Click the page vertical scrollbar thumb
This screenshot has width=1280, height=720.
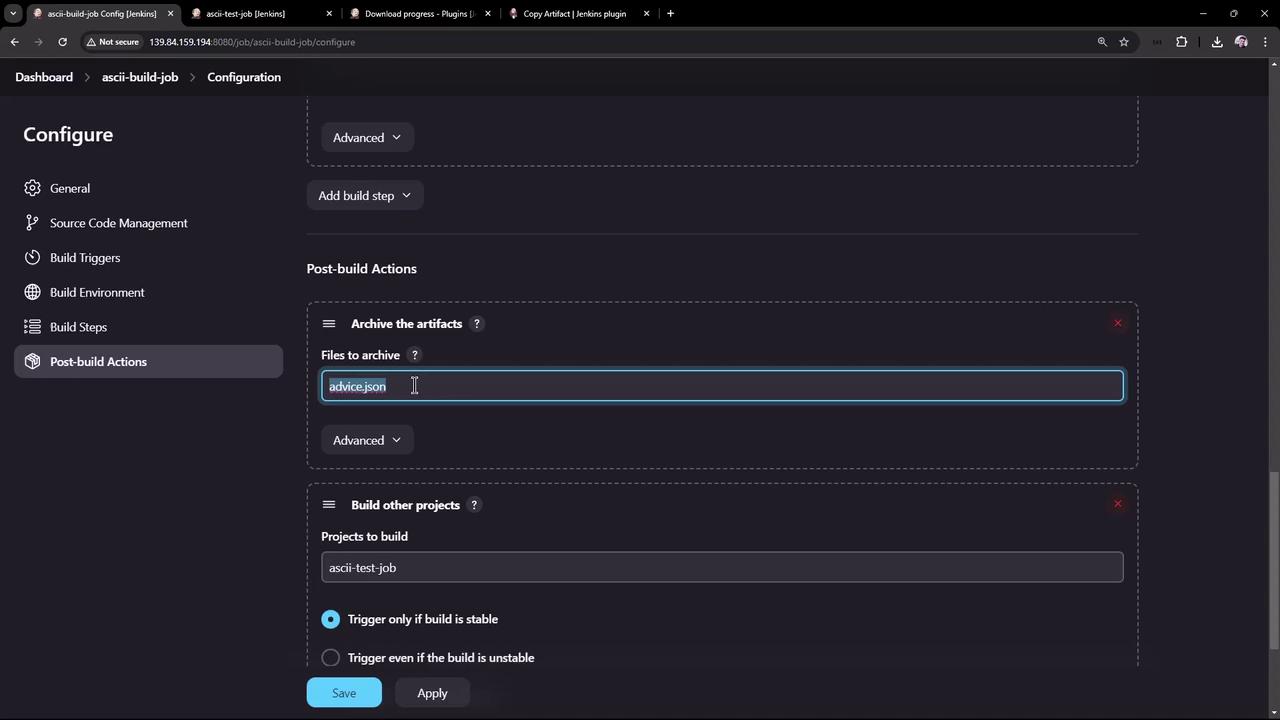pos(1273,560)
